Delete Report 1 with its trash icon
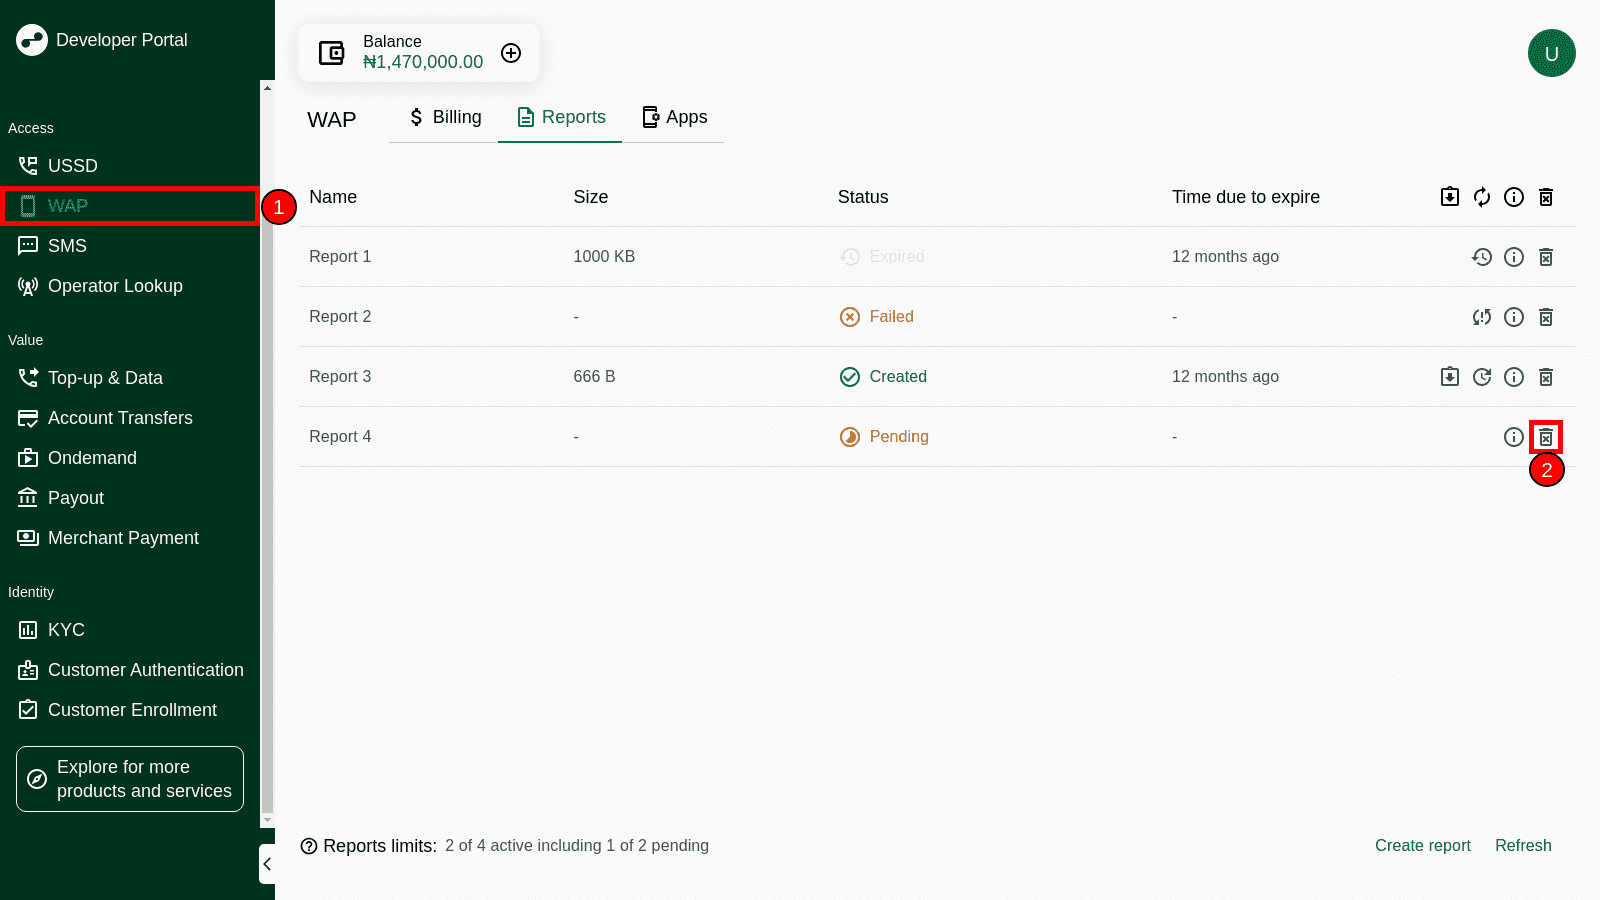 (1545, 257)
